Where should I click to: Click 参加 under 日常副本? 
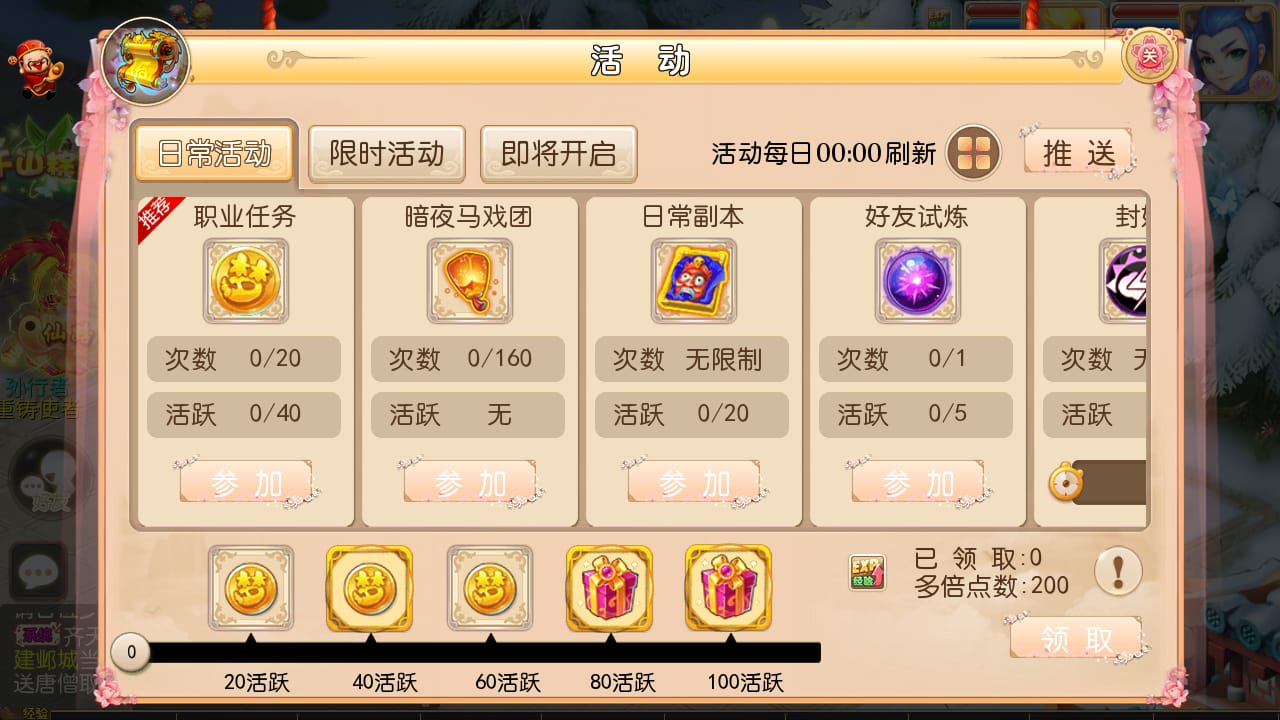(x=694, y=484)
